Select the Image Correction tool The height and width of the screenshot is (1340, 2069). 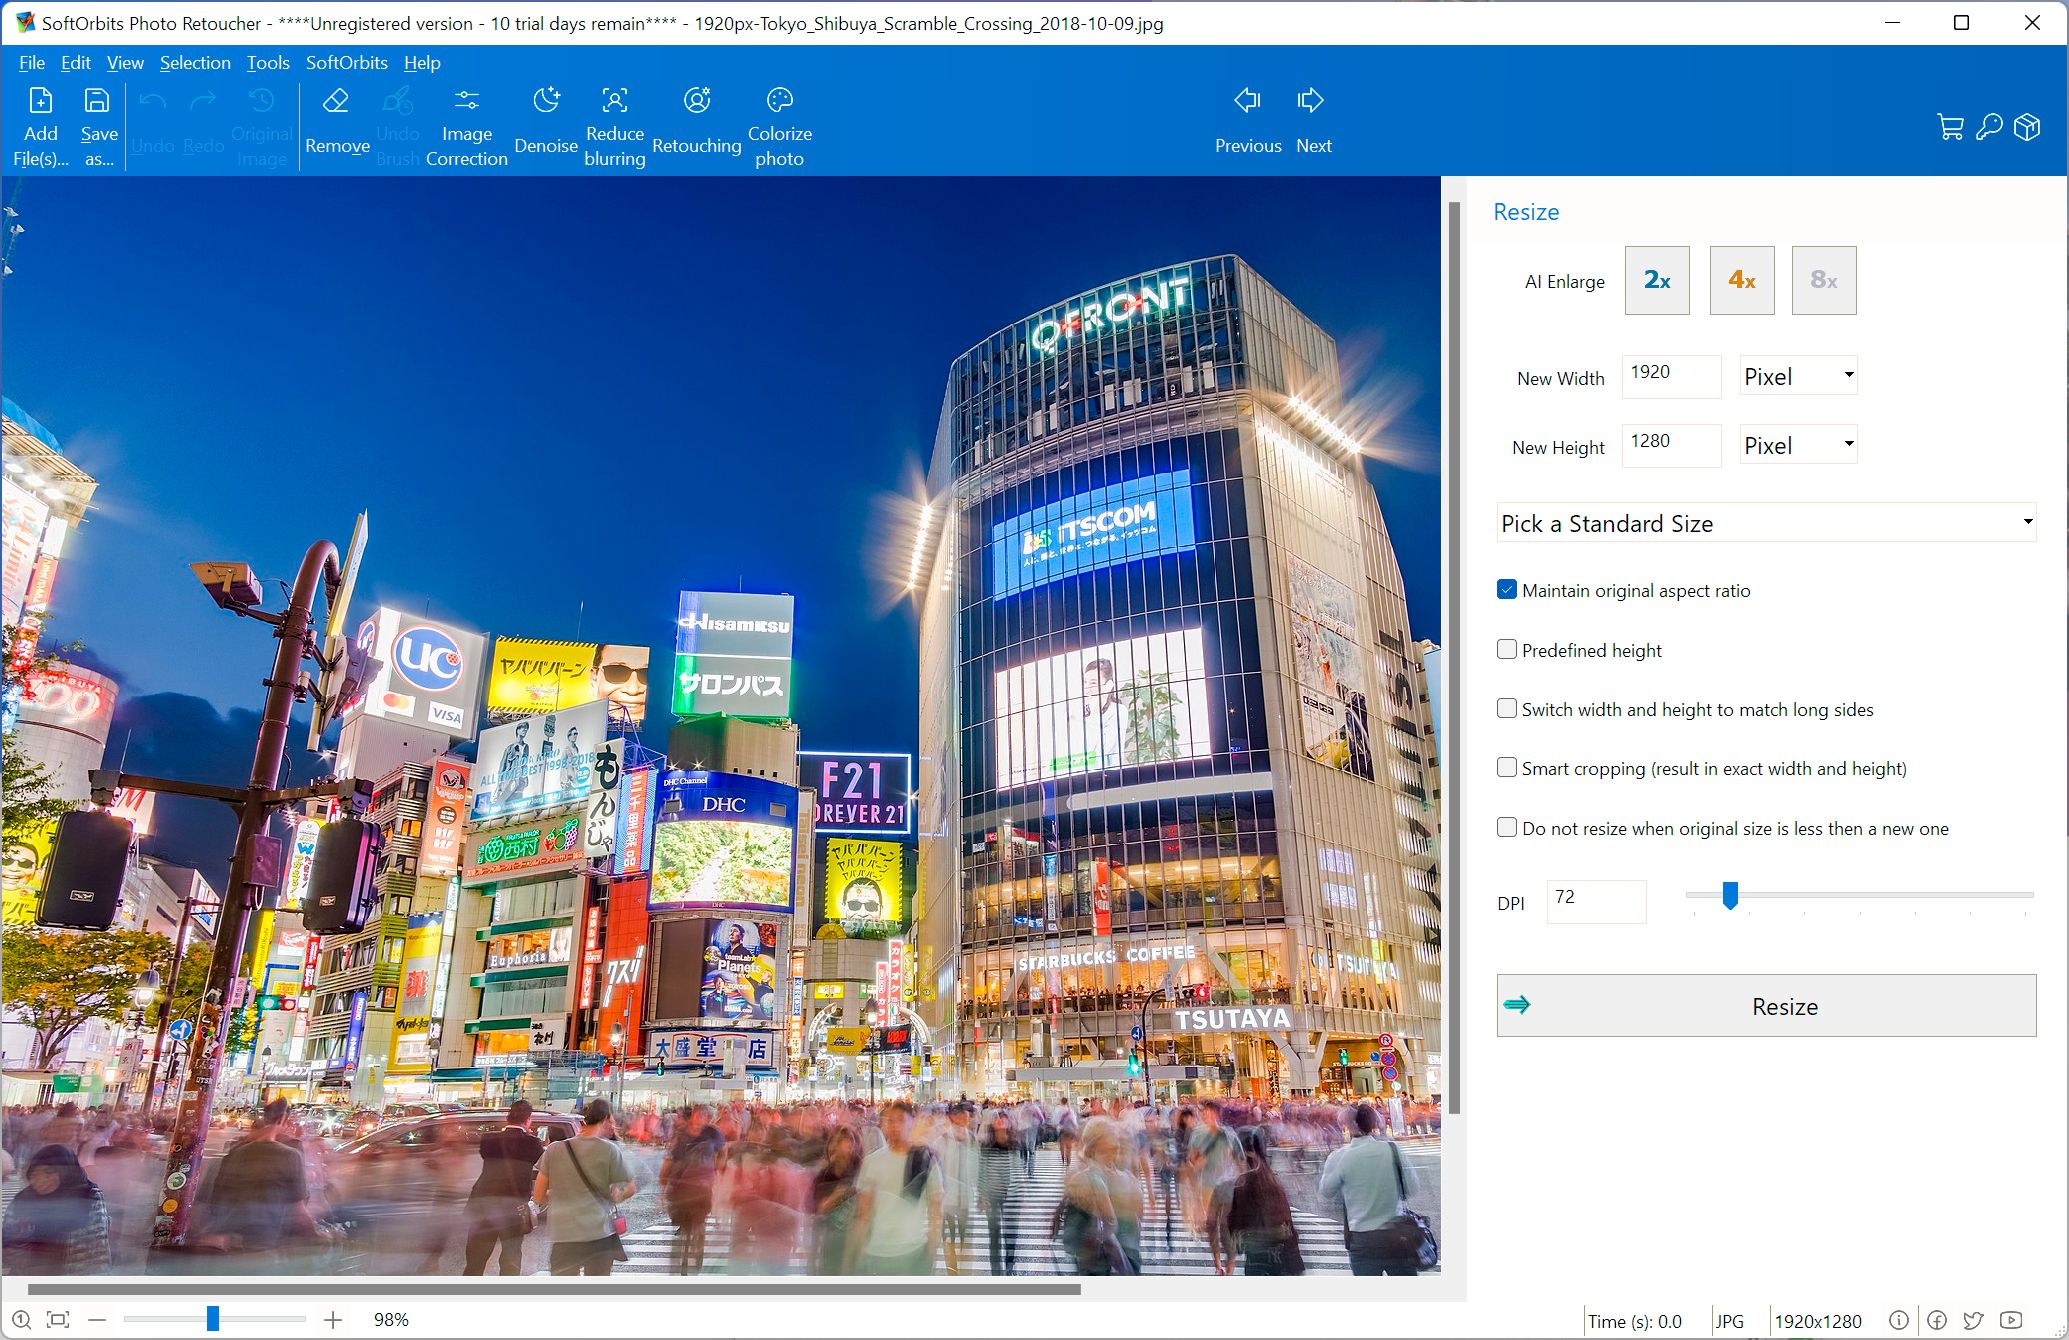[464, 124]
